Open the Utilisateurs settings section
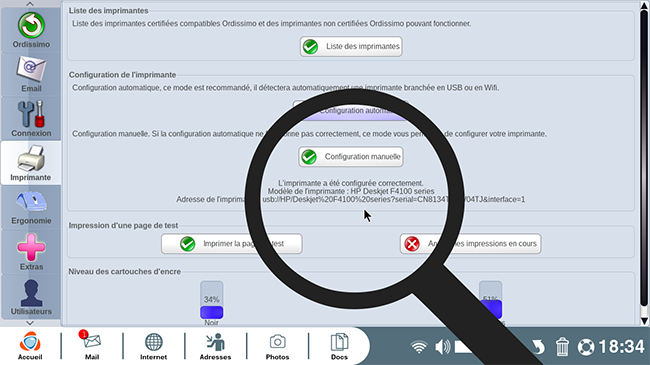 click(31, 297)
